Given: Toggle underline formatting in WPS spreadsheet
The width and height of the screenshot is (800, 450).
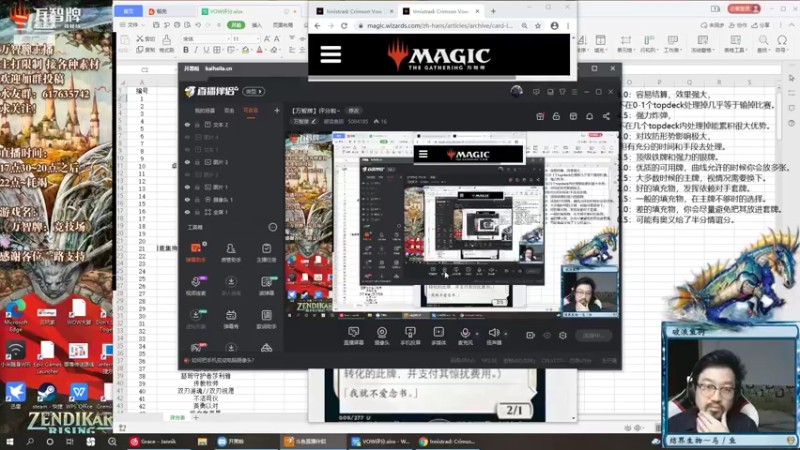Looking at the screenshot, I should click(x=206, y=50).
